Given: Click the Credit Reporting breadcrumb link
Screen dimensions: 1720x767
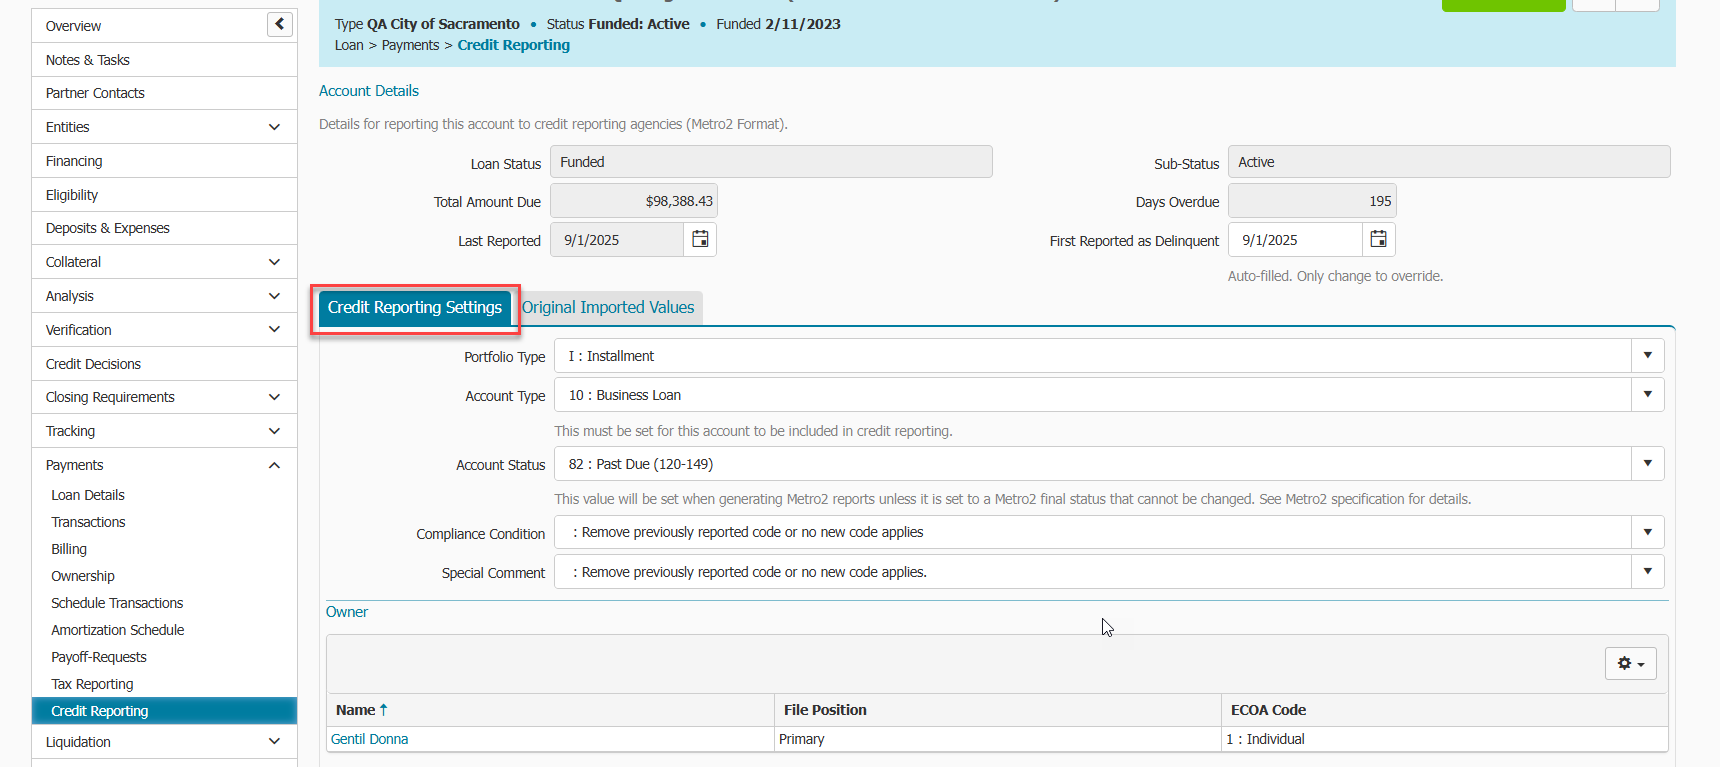Looking at the screenshot, I should pyautogui.click(x=514, y=45).
